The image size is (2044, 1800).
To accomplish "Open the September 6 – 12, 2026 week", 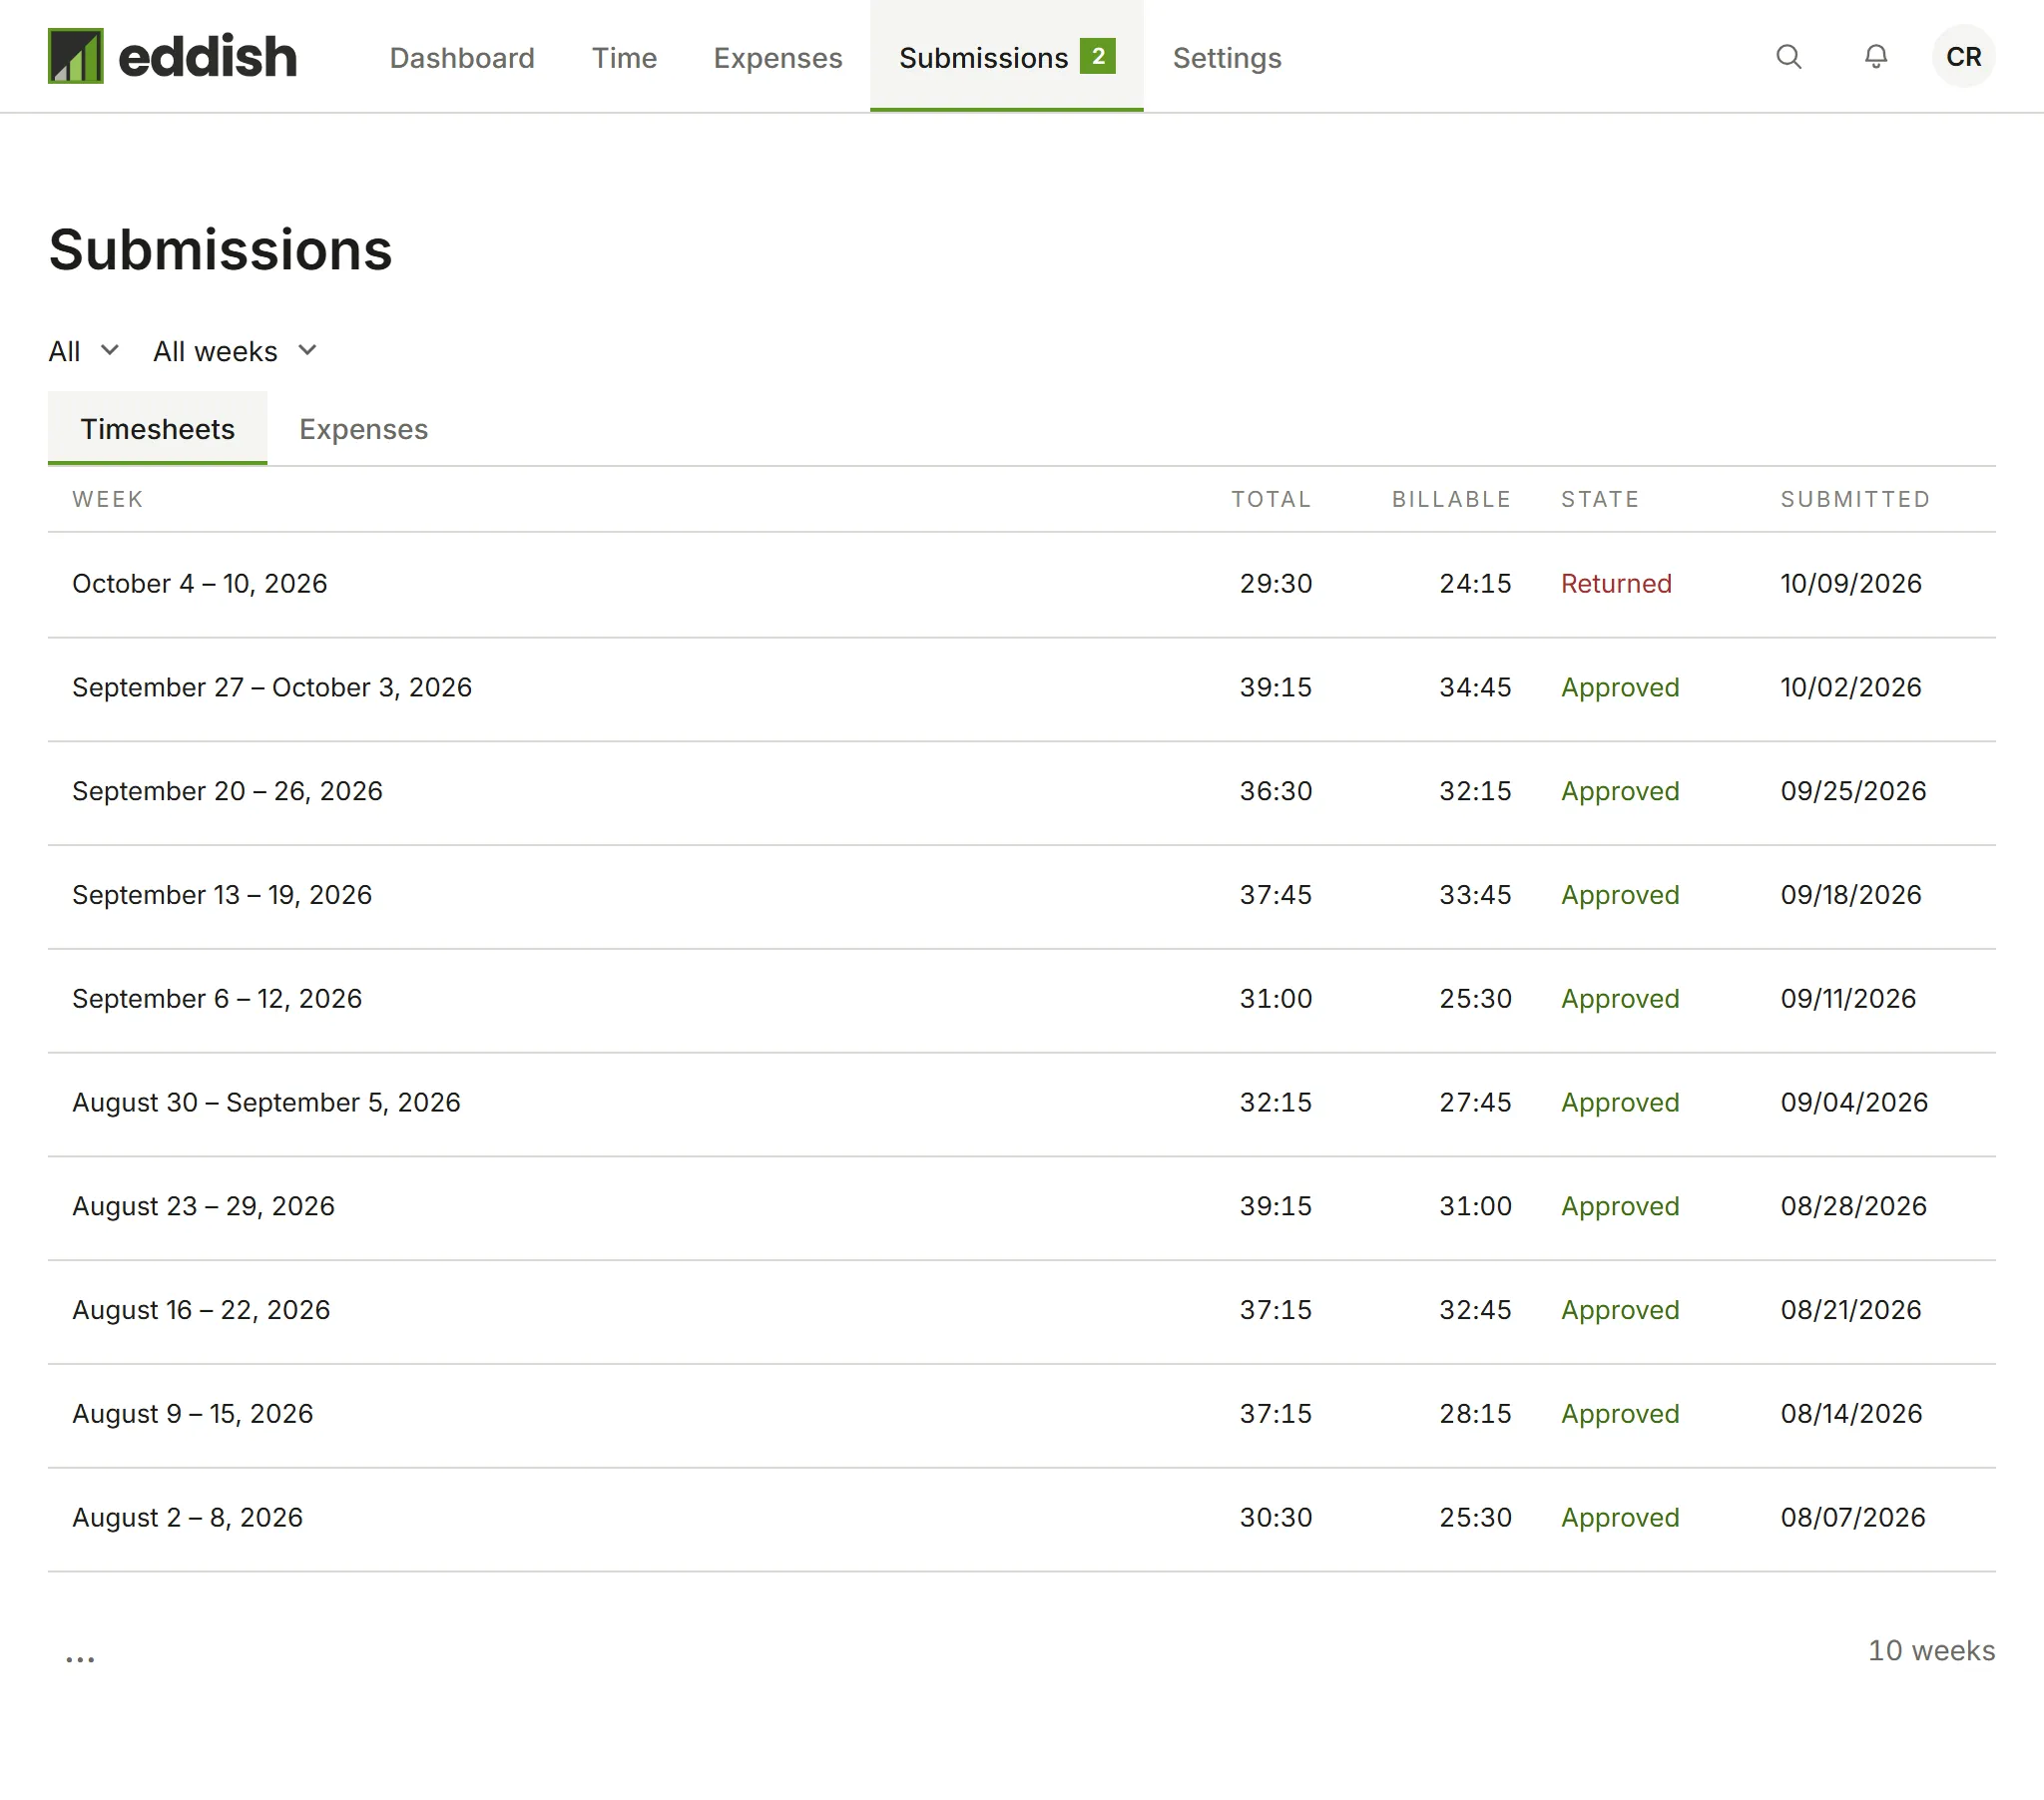I will coord(1021,1000).
